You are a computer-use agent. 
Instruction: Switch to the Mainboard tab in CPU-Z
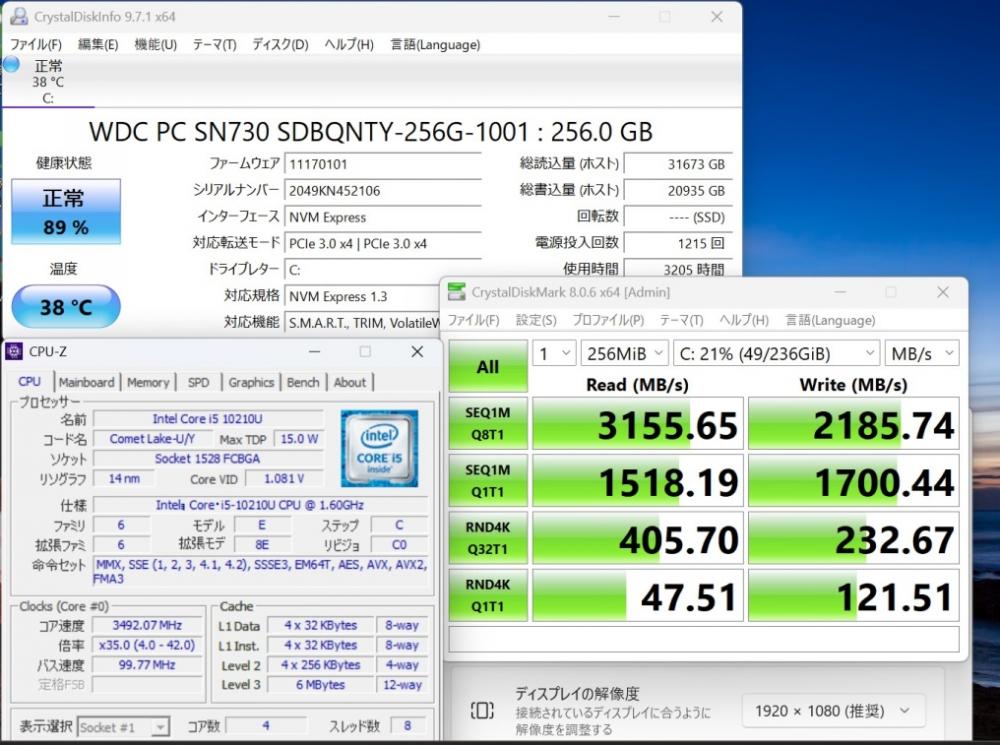point(86,382)
